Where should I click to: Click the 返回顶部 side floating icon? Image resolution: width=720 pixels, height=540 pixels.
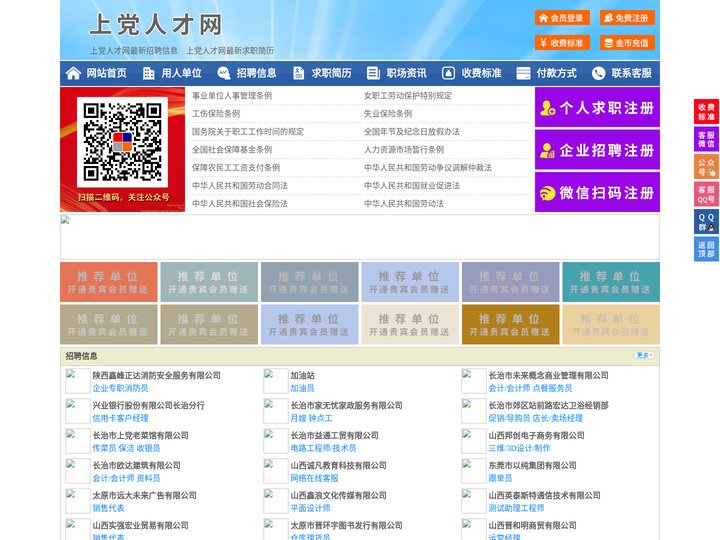(x=706, y=249)
